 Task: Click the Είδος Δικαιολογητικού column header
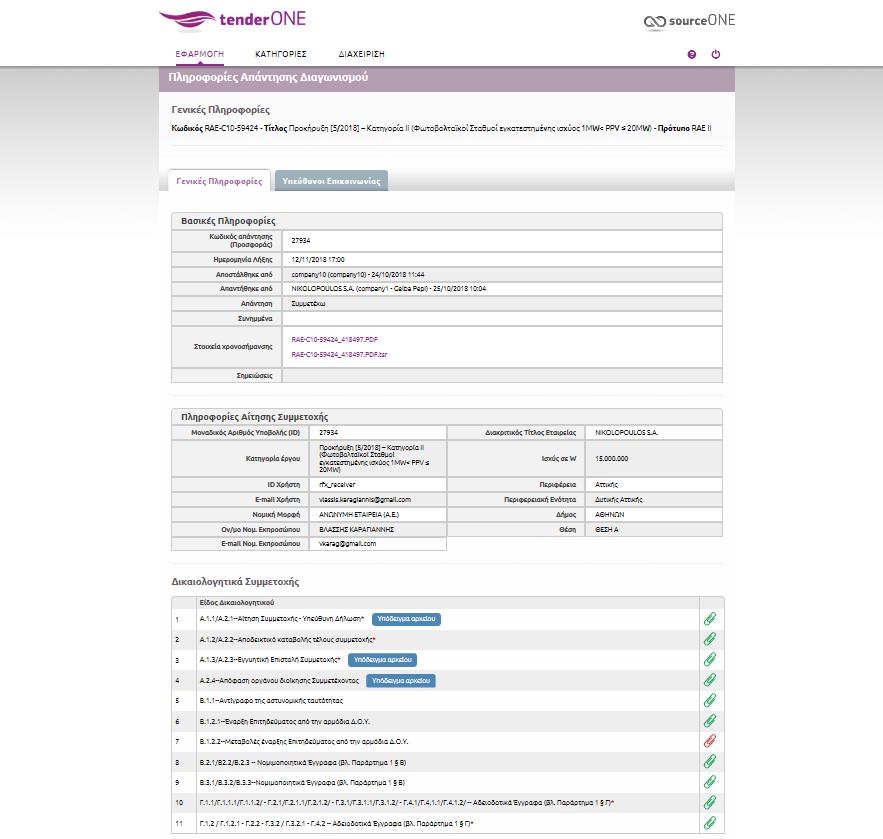237,603
